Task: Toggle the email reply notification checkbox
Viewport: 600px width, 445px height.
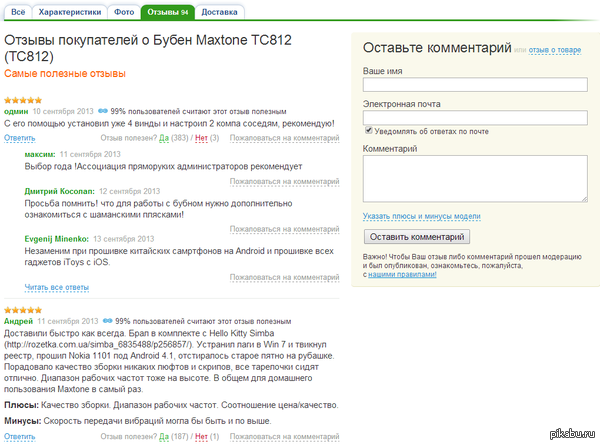Action: coord(368,131)
